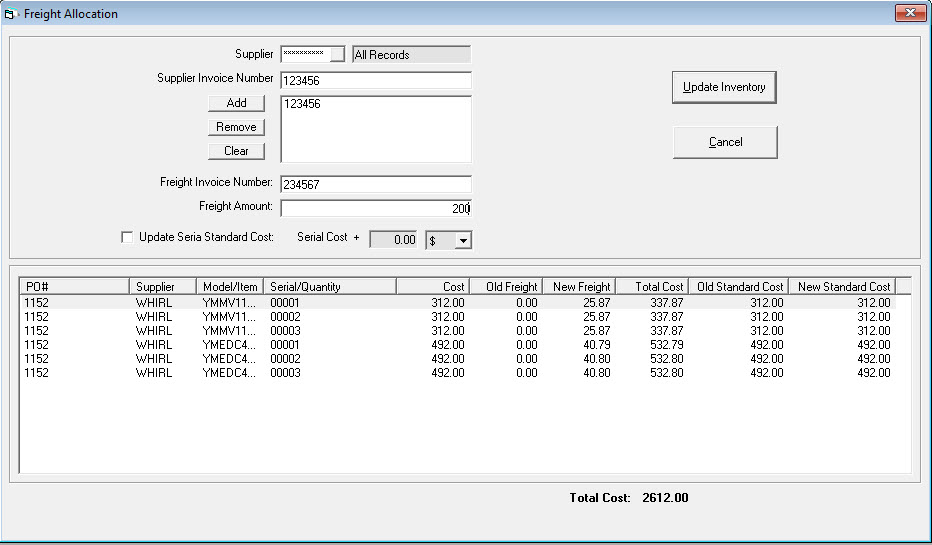Image resolution: width=932 pixels, height=545 pixels.
Task: Click Remove to delete selected invoice
Action: (x=236, y=127)
